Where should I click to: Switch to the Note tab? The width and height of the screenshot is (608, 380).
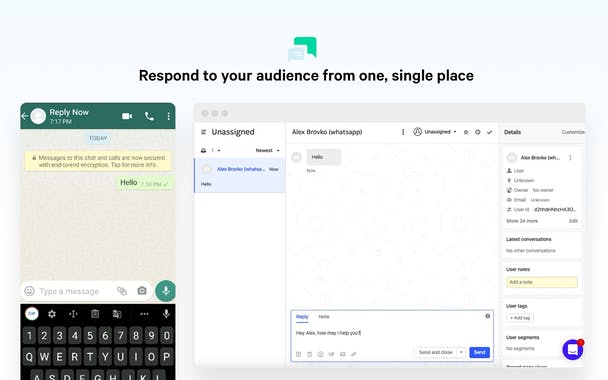(324, 317)
